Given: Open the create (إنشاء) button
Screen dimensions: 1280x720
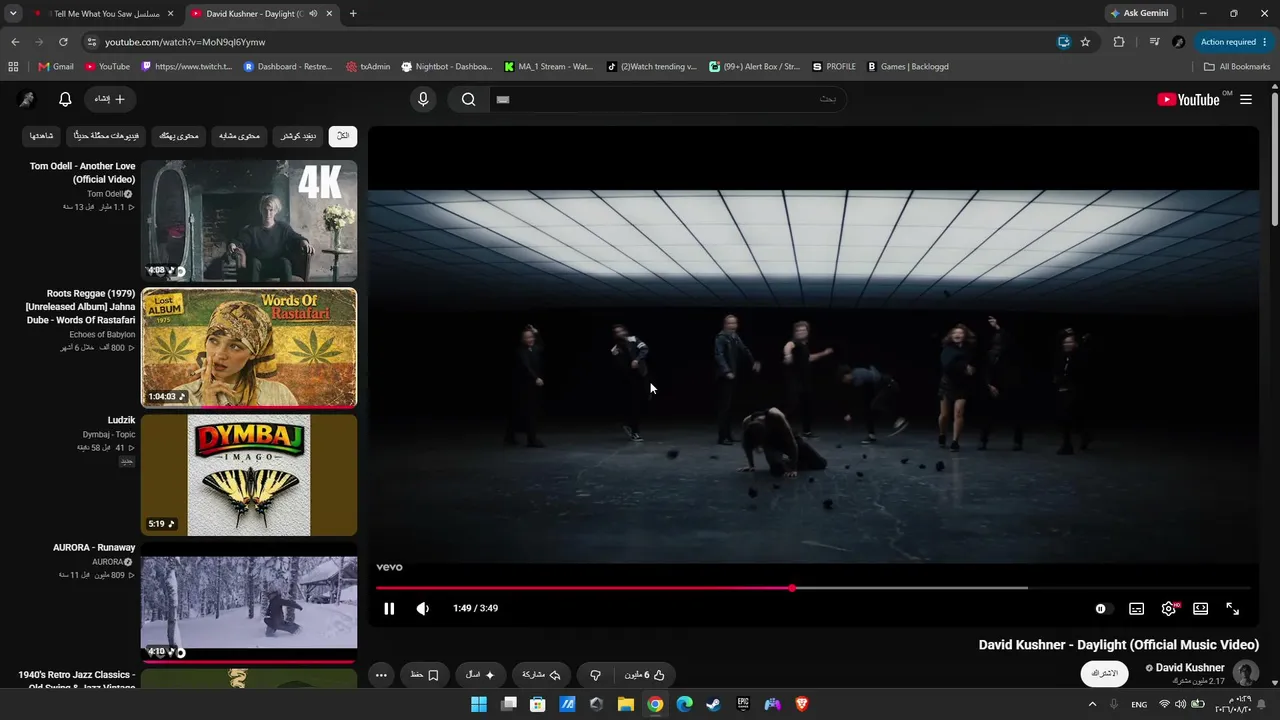Looking at the screenshot, I should pos(110,99).
